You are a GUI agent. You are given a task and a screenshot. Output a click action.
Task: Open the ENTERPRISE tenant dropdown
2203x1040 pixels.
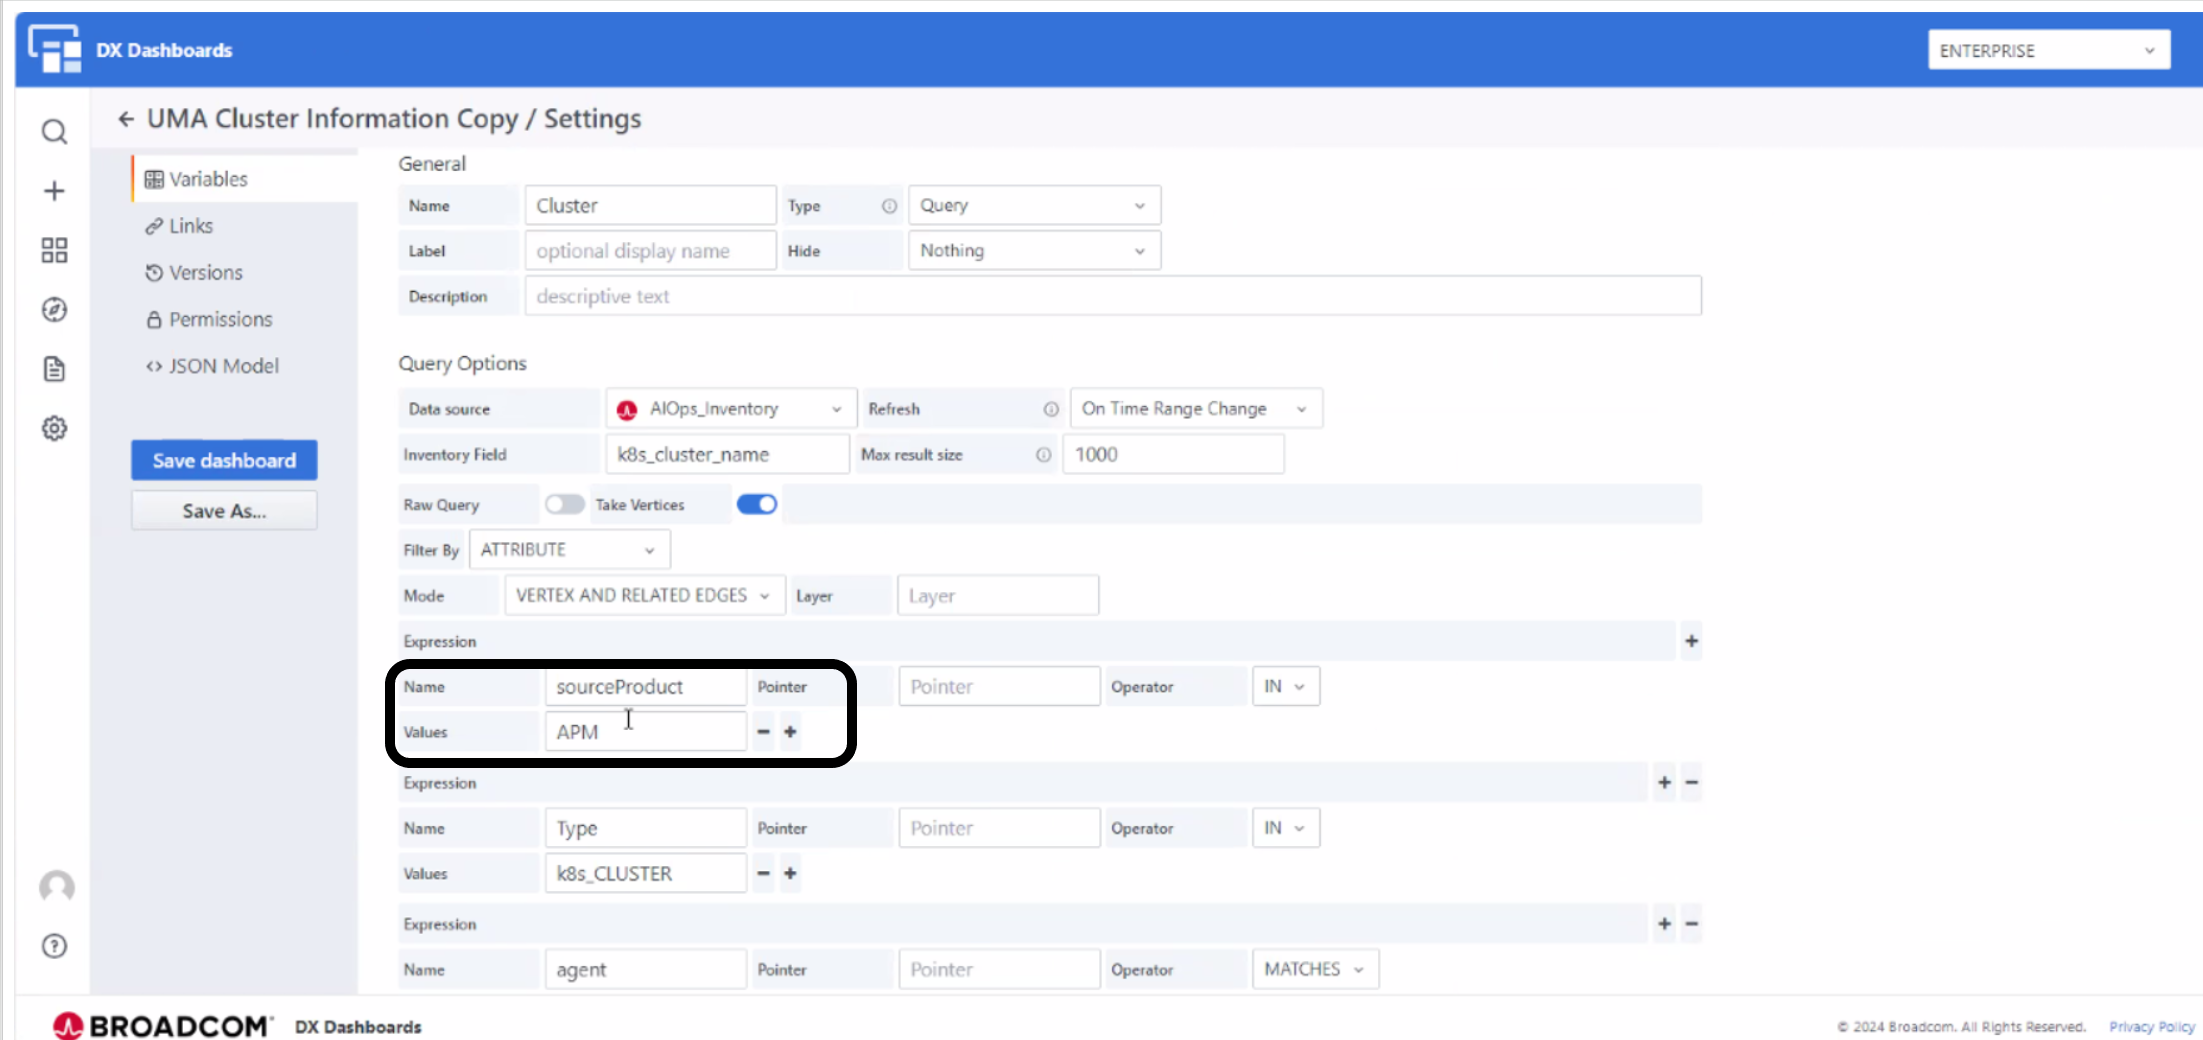(2047, 50)
